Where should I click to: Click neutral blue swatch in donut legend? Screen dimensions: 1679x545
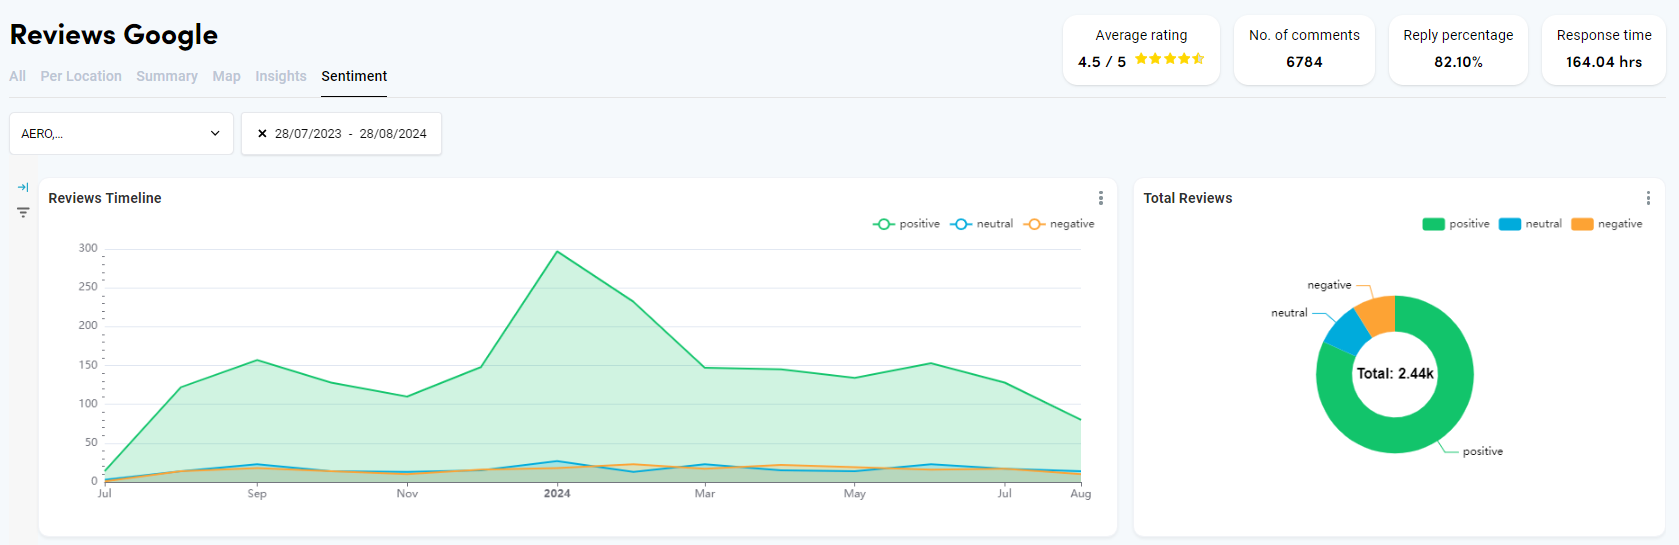pyautogui.click(x=1509, y=224)
